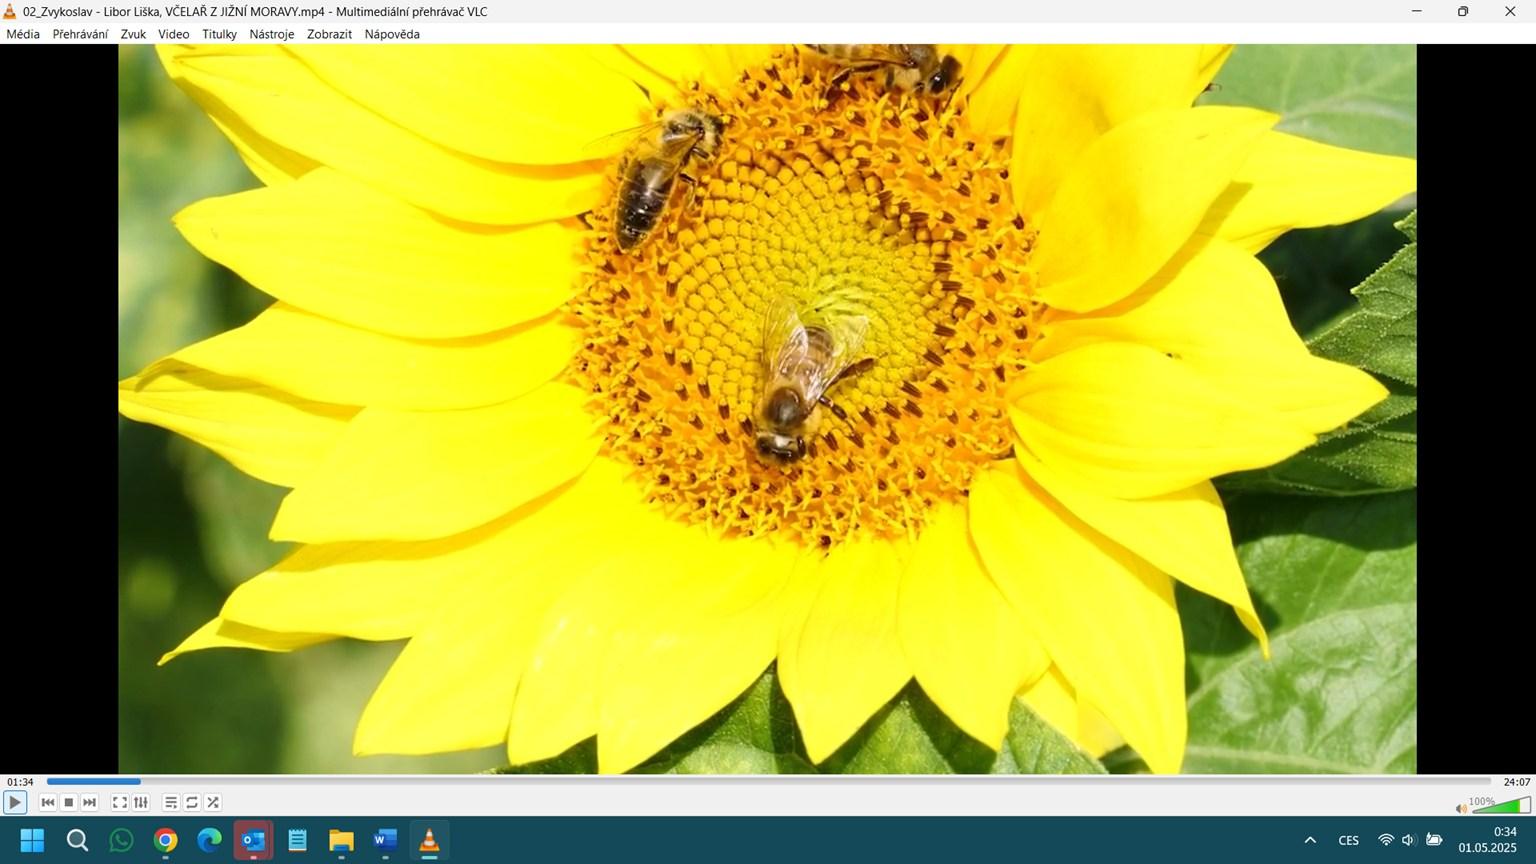Mute audio via the speaker icon

(x=1461, y=808)
